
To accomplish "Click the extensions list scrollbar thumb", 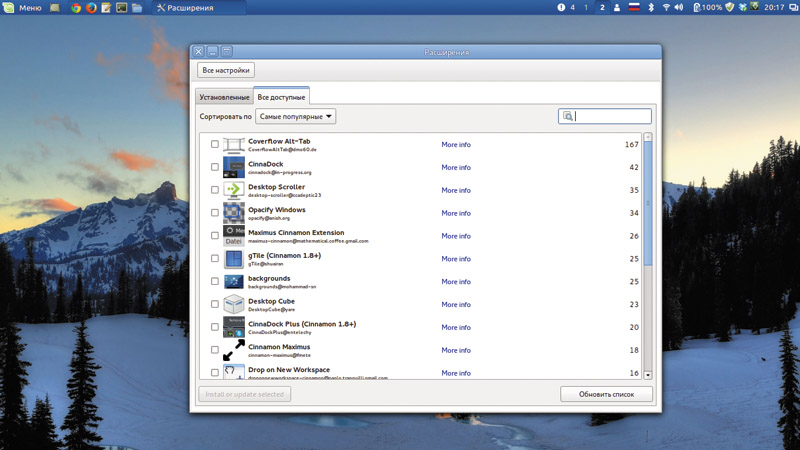I will click(648, 203).
